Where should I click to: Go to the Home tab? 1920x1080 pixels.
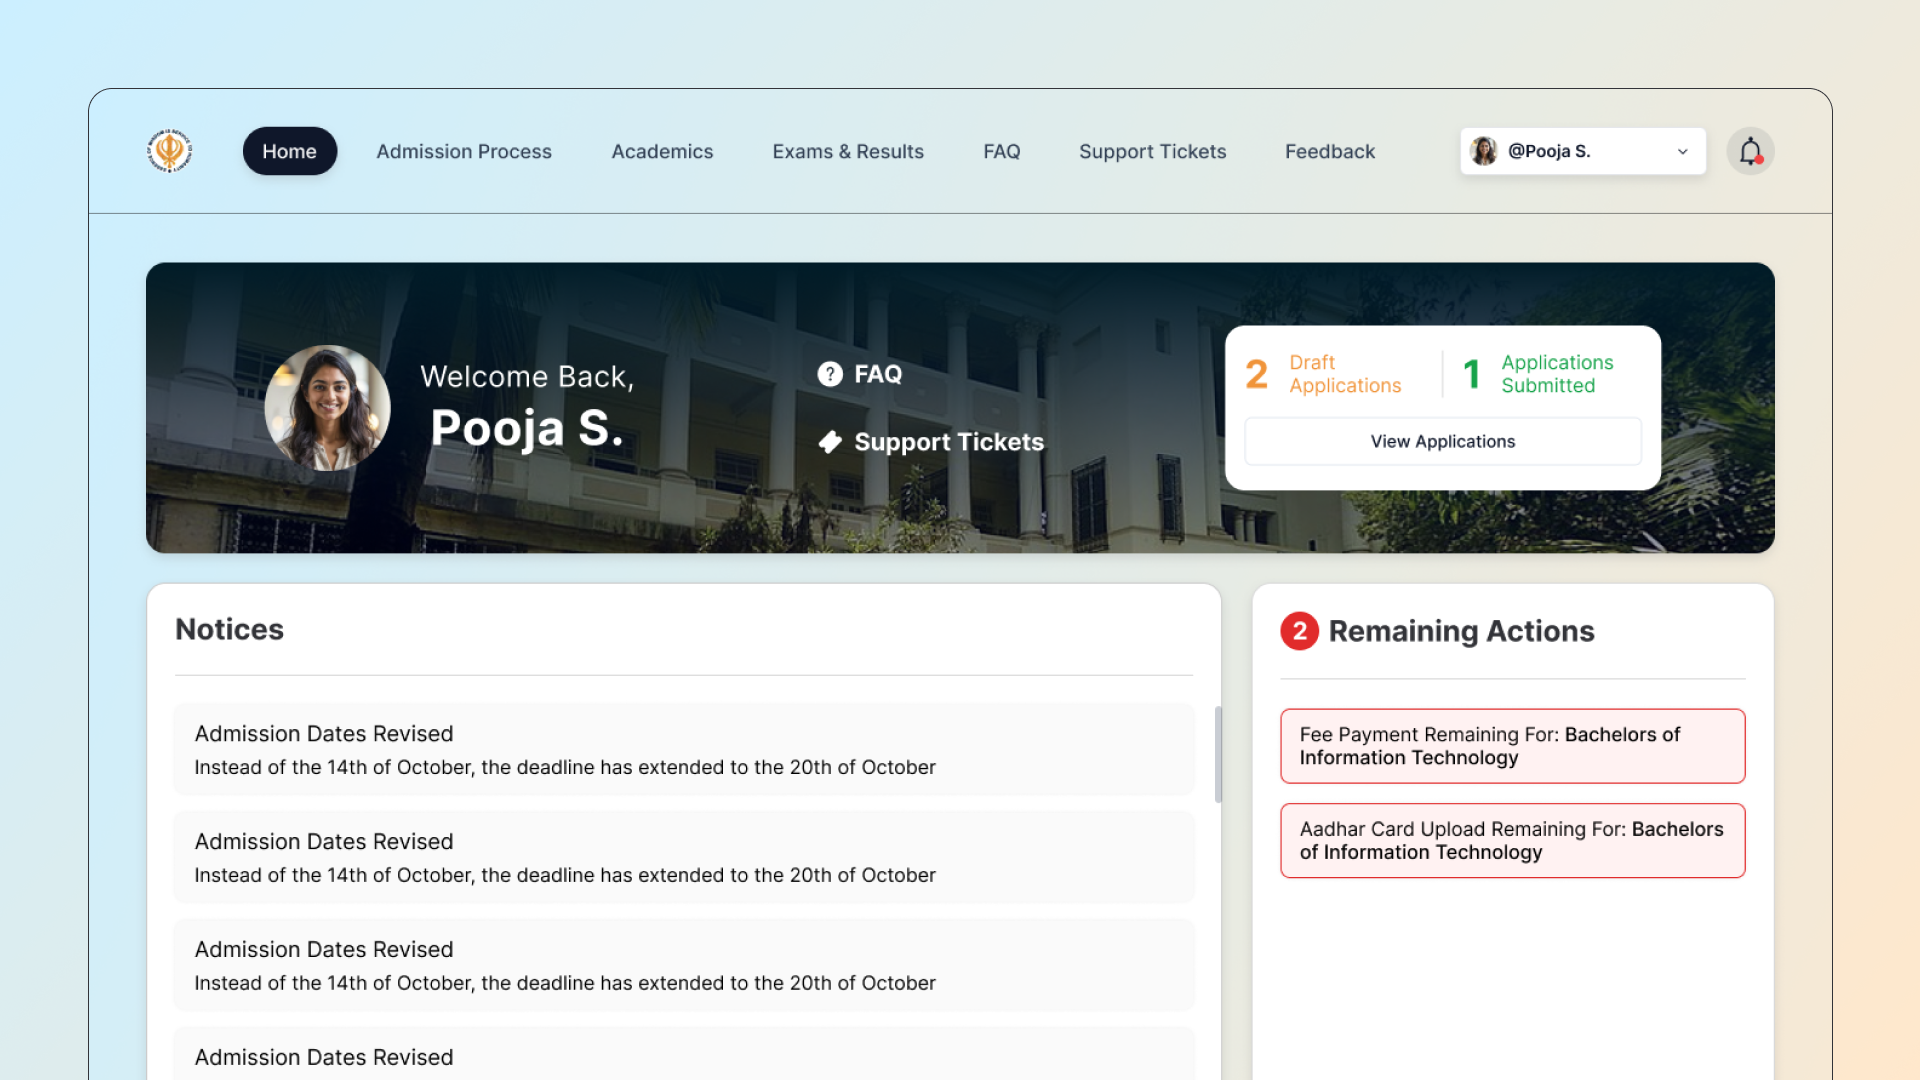[290, 151]
